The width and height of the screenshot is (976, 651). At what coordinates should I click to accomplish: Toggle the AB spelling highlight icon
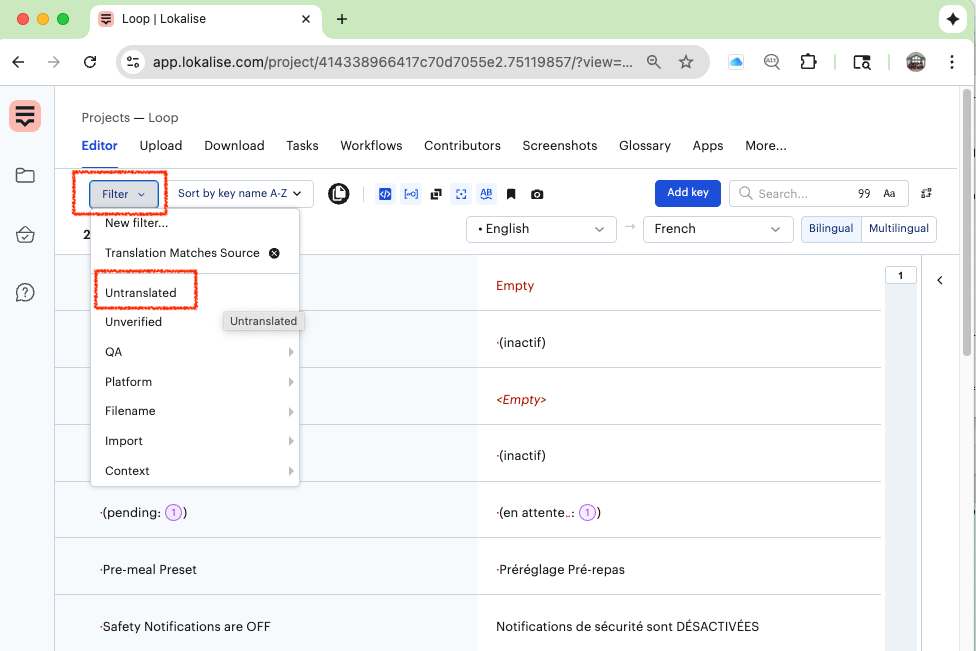point(486,194)
